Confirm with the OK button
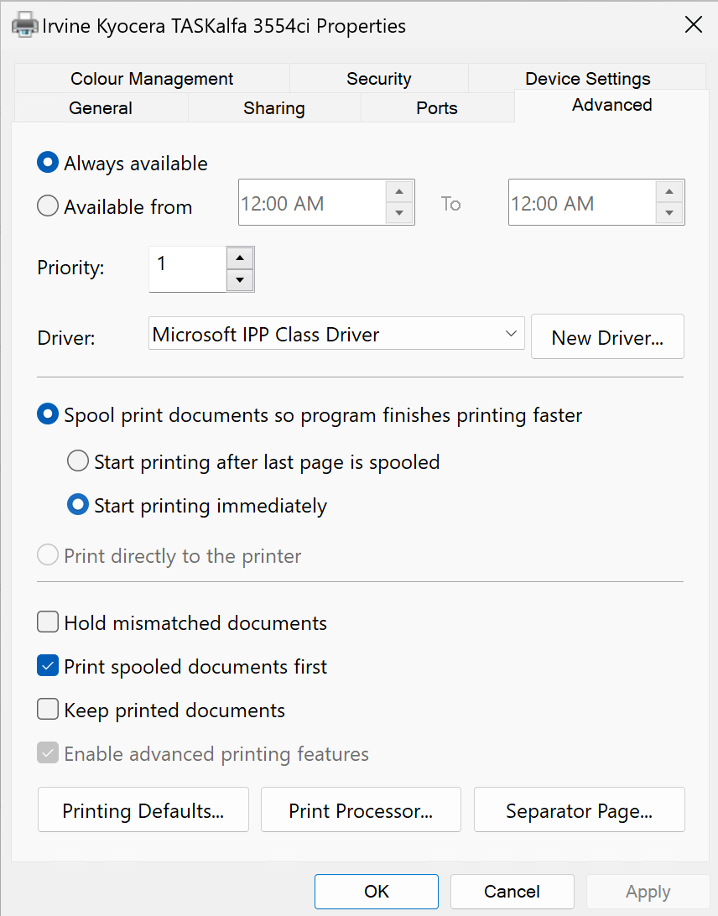 (x=376, y=891)
